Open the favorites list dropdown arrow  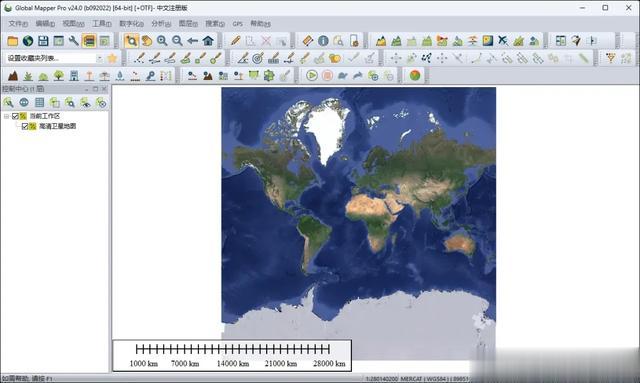(x=100, y=58)
